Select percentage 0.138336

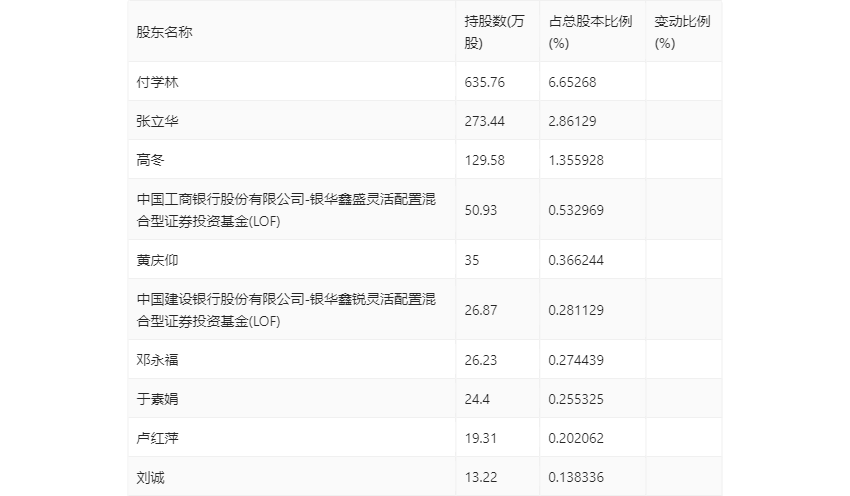coord(576,477)
